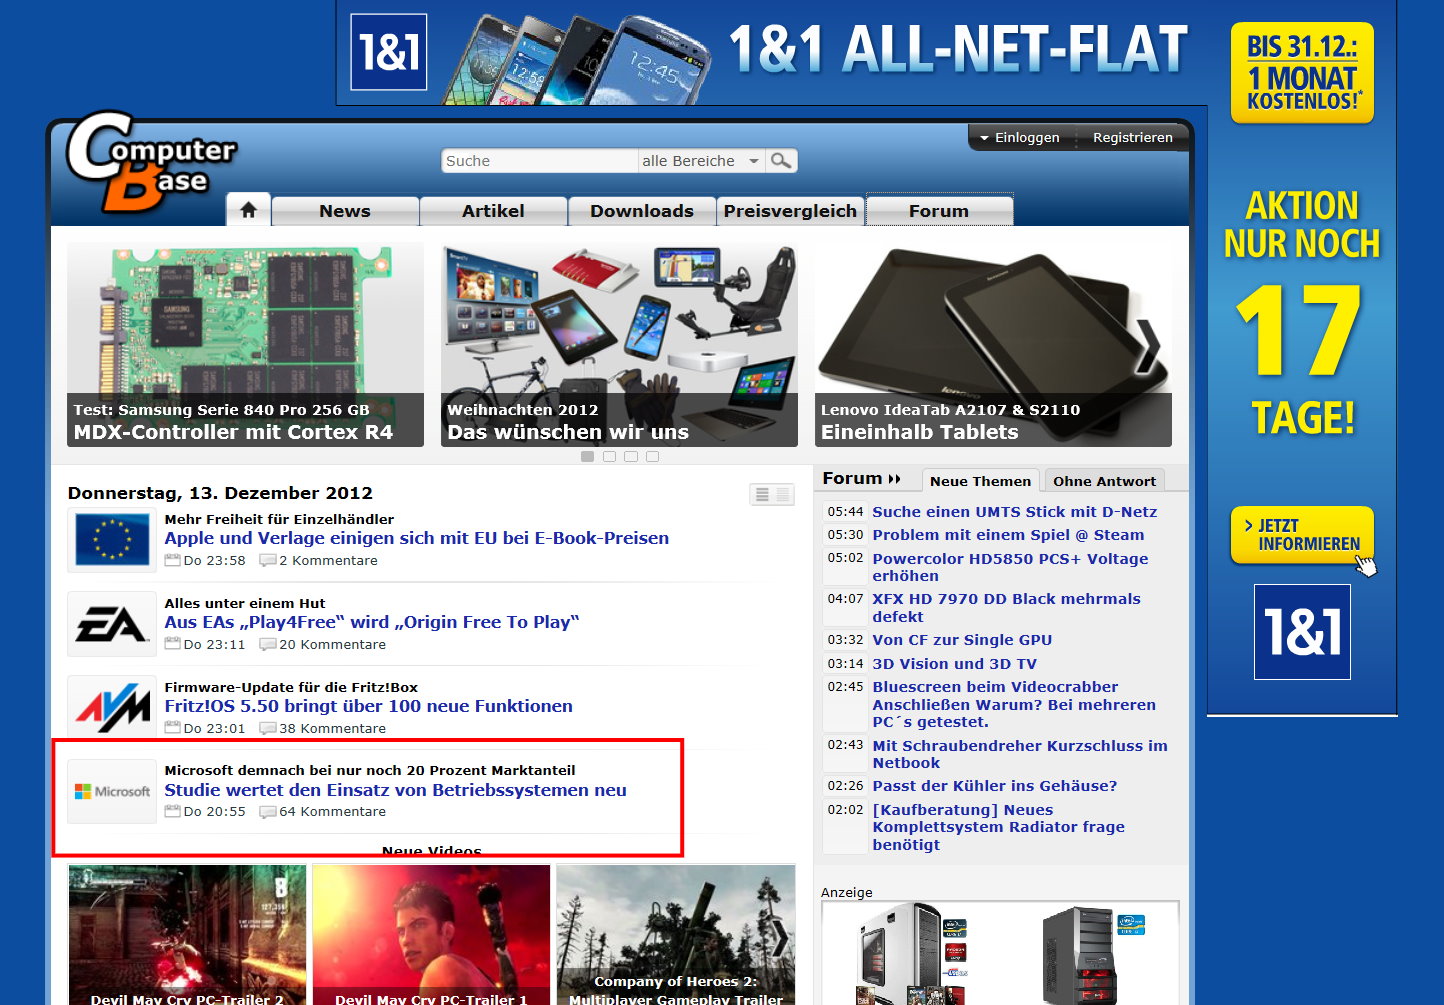The height and width of the screenshot is (1005, 1444).
Task: Open the Preisvergleich tab
Action: tap(790, 211)
